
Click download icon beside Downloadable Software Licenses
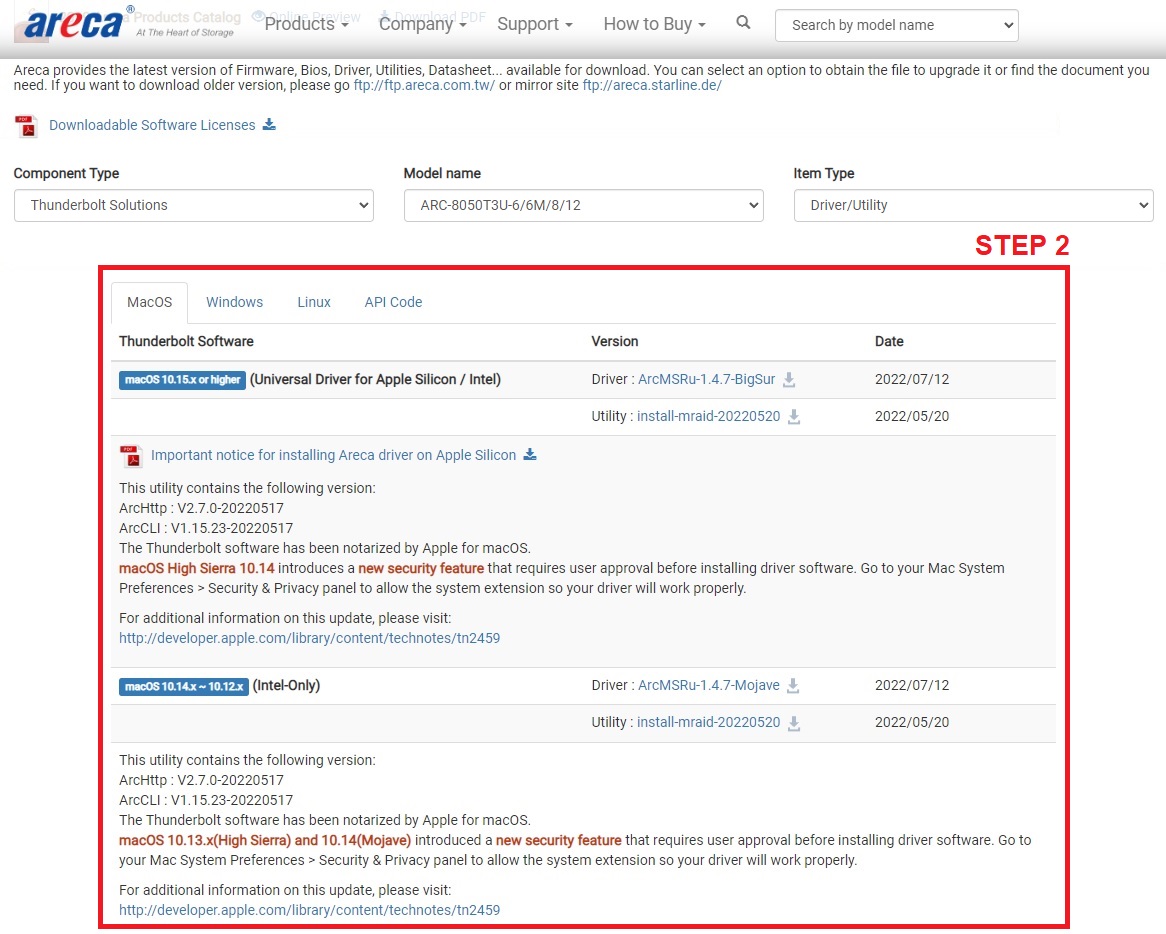[269, 124]
